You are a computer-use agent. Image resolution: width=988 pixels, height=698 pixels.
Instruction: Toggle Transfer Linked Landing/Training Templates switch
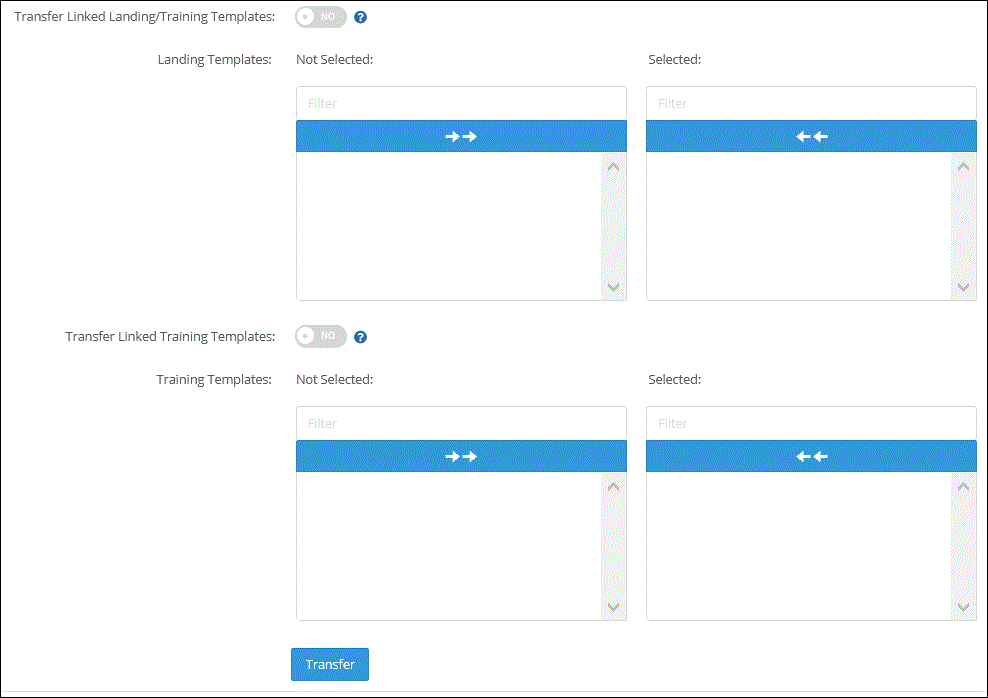pos(321,17)
